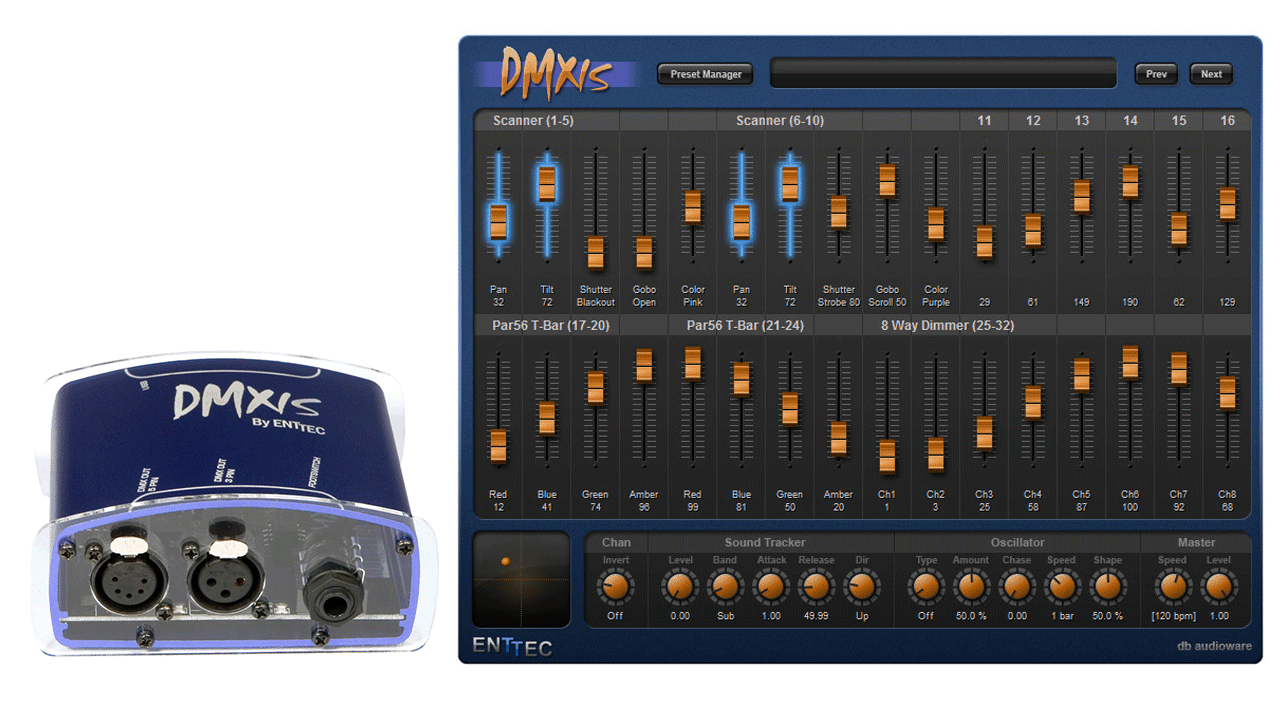
Task: Select the Scanner (1-5) bank header
Action: click(533, 121)
